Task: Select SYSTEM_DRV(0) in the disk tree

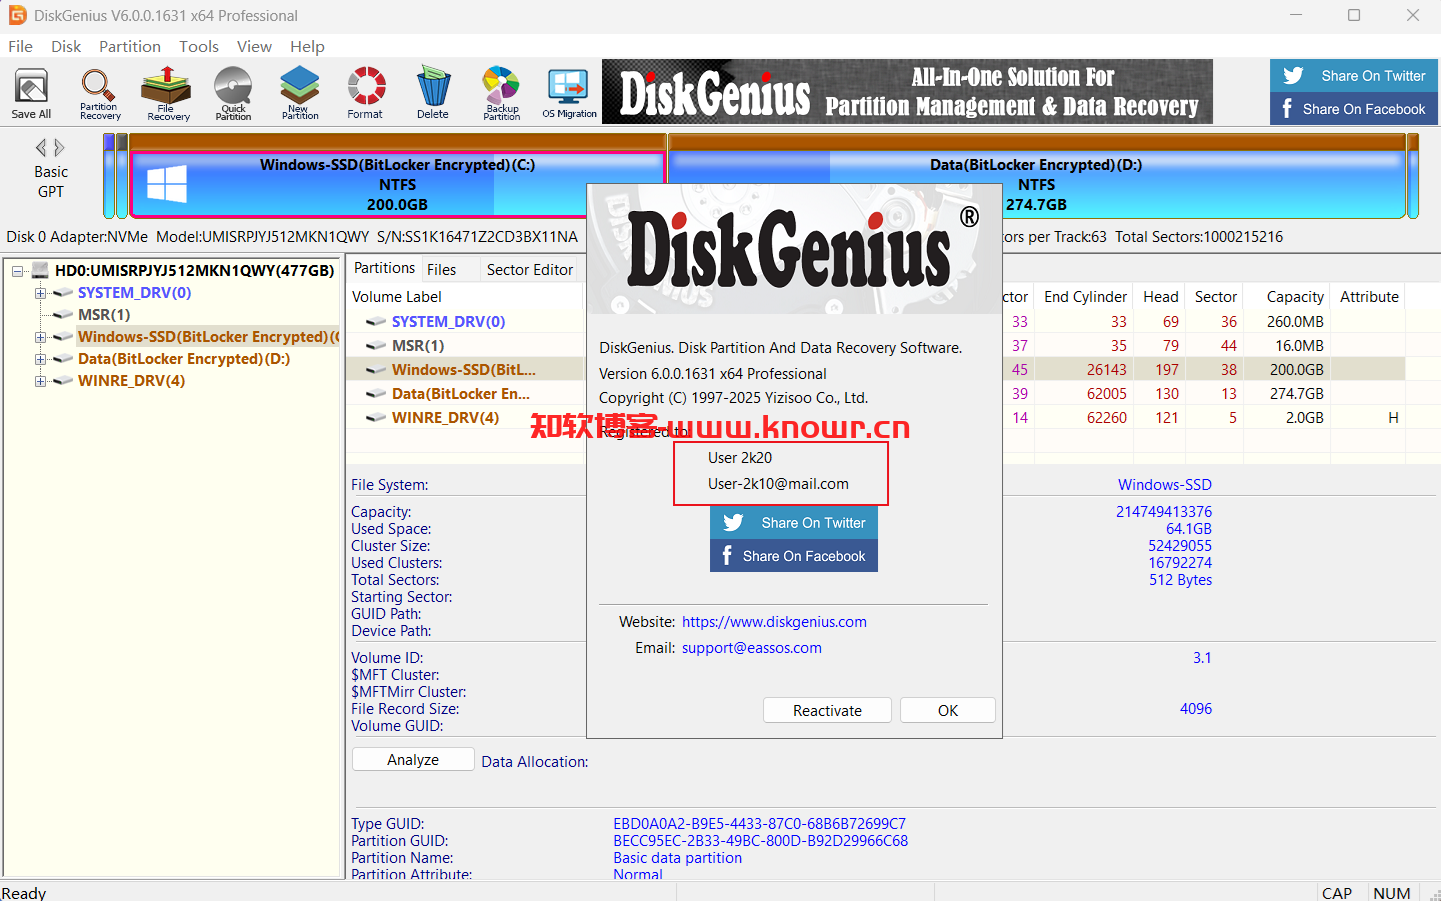Action: [134, 293]
